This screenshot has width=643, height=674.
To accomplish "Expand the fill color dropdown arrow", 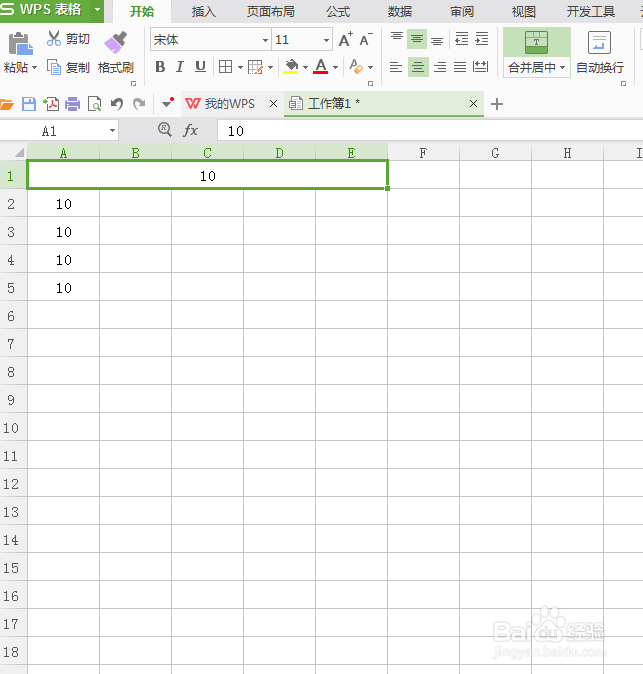I will (305, 67).
